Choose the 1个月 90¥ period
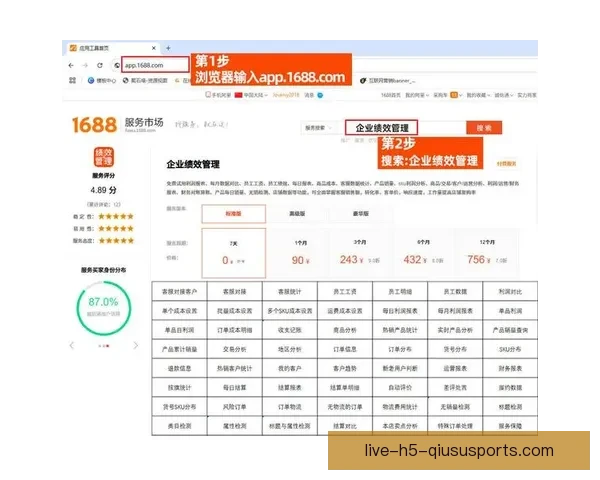This screenshot has height=480, width=600. 301,253
